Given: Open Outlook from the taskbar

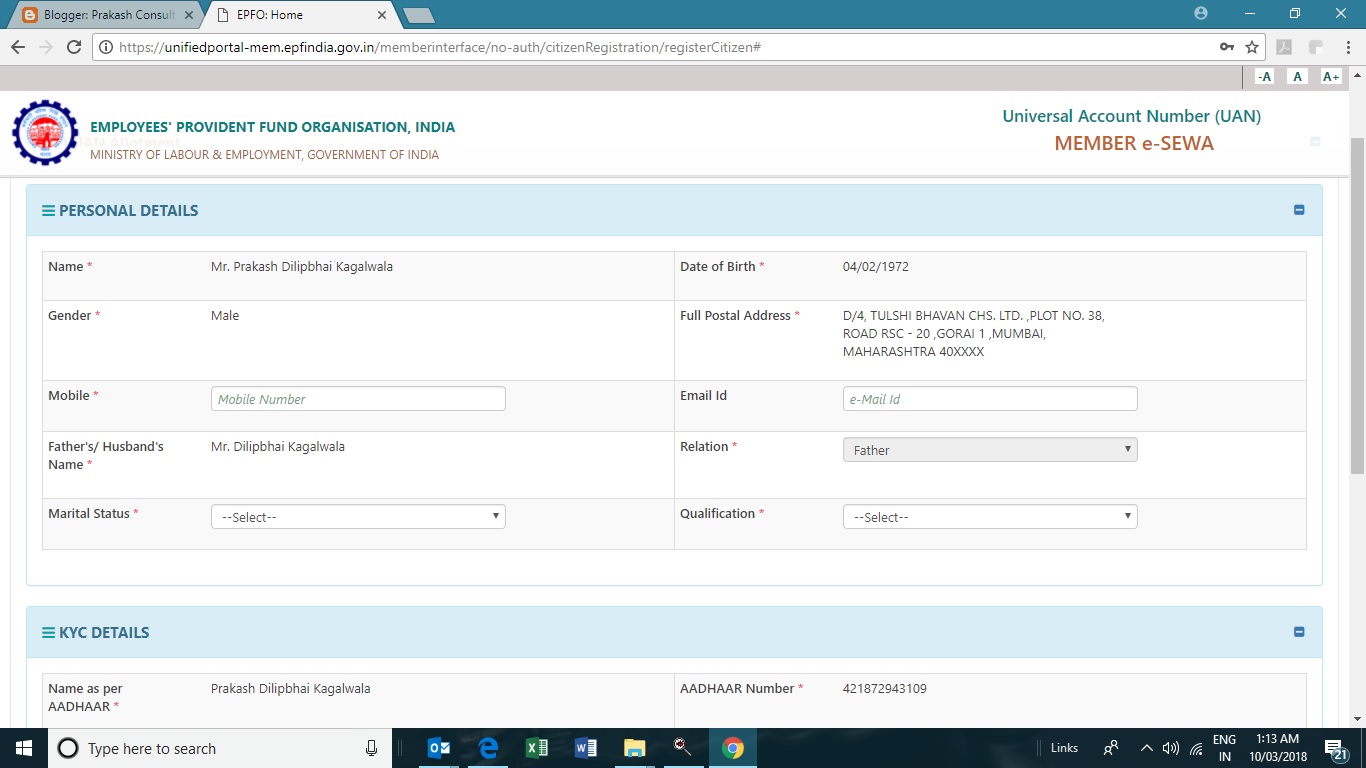Looking at the screenshot, I should click(439, 748).
